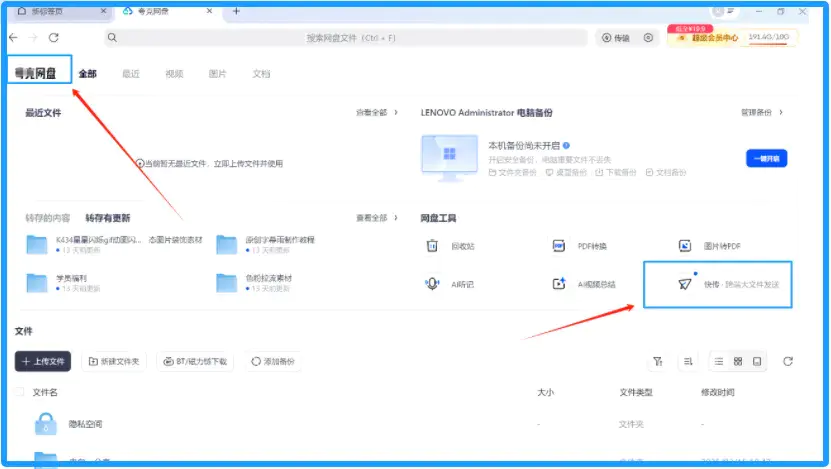Click the reload icon beside the forward arrow

54,38
